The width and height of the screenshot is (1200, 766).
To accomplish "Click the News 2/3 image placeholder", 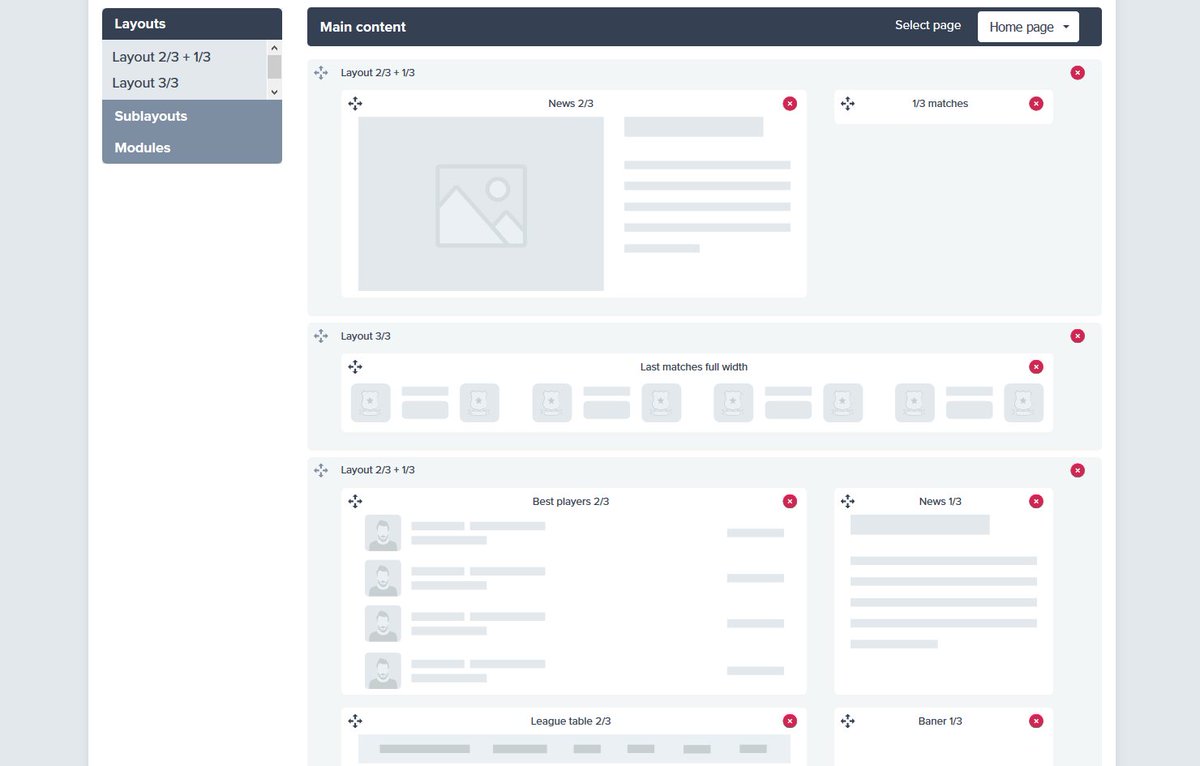I will [x=481, y=204].
